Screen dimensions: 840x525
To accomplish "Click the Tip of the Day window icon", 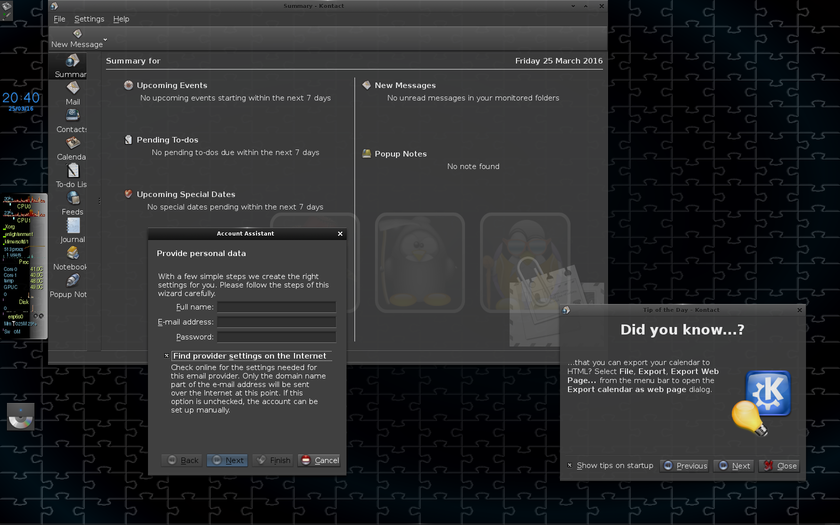I will [566, 310].
